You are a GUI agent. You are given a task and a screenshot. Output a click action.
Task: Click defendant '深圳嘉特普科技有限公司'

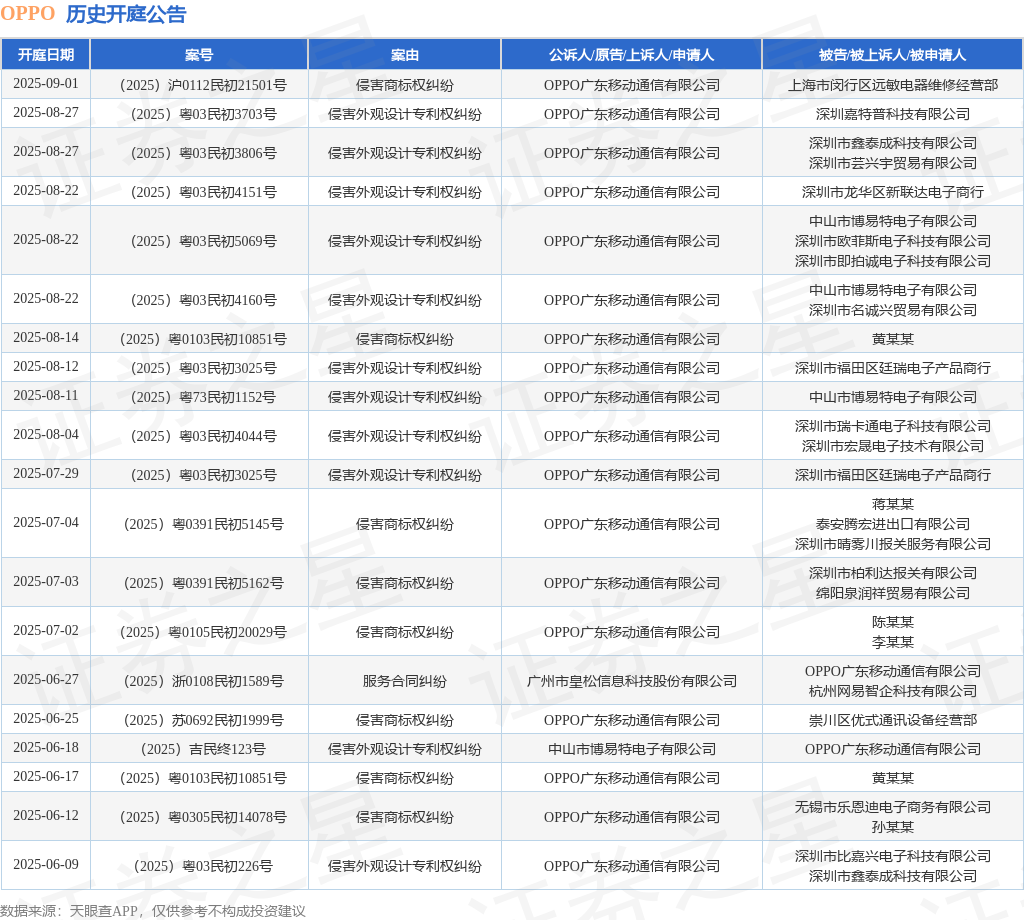coord(893,114)
